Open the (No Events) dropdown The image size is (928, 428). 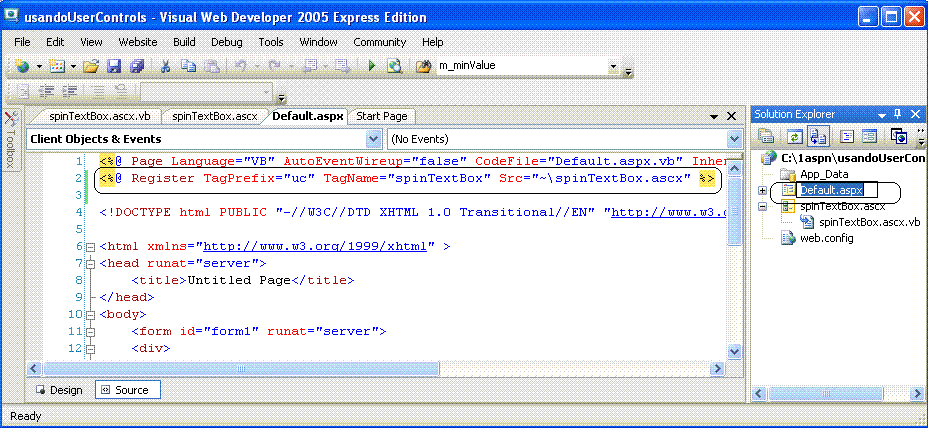tap(734, 140)
